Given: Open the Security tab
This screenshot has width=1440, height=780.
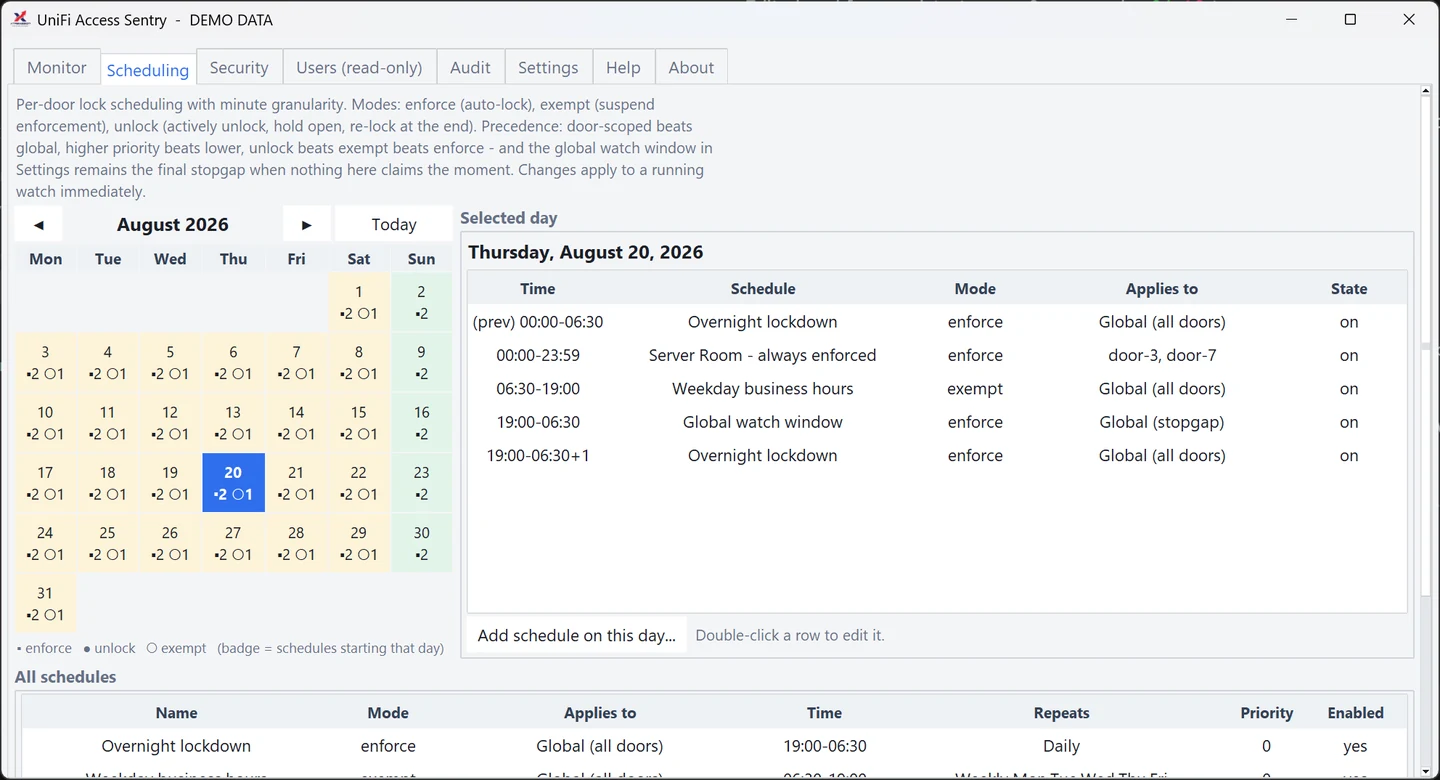Looking at the screenshot, I should click(239, 67).
